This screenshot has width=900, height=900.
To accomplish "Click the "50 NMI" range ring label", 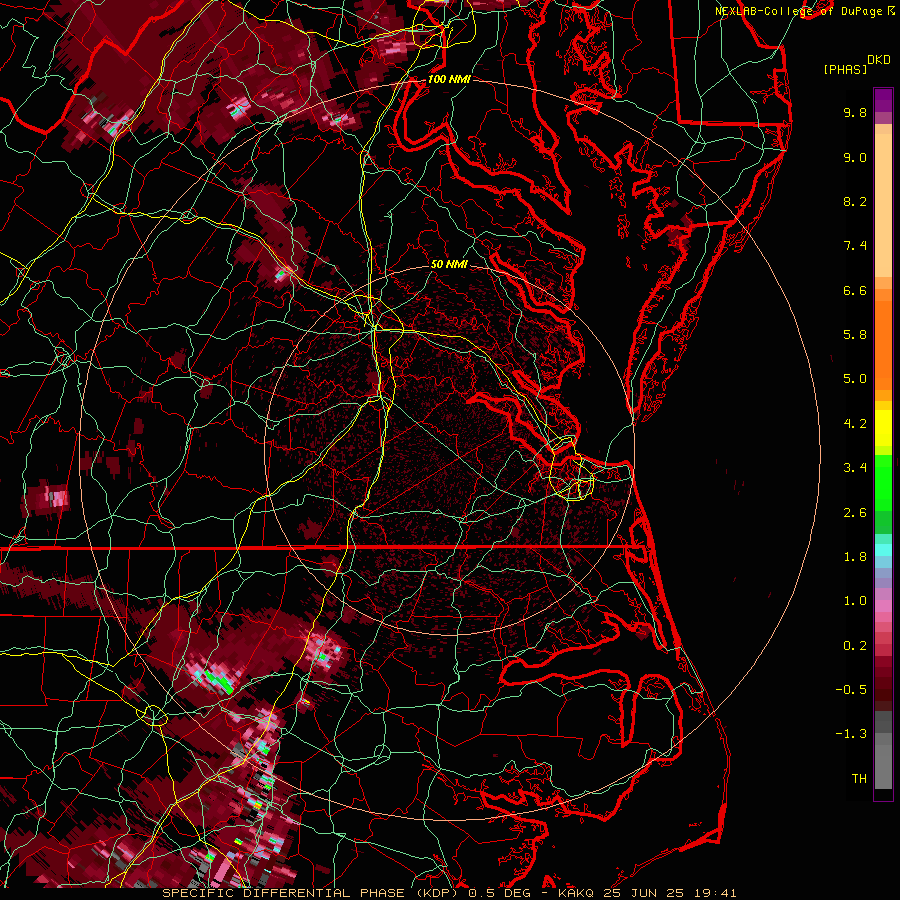I will point(449,264).
